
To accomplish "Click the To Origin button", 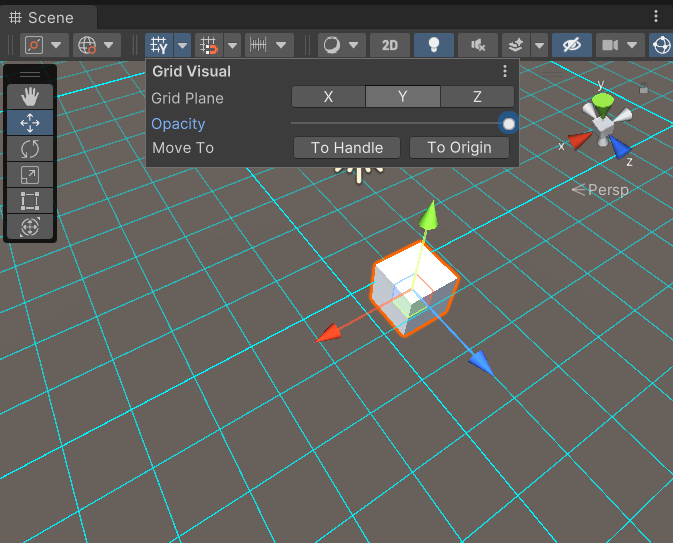I will click(459, 148).
